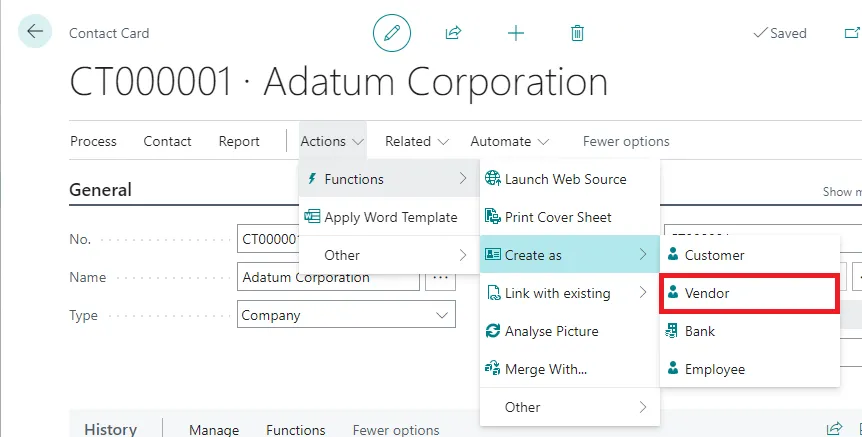Screen dimensions: 862x437
Task: Expand the Functions submenu arrow
Action: tap(463, 178)
